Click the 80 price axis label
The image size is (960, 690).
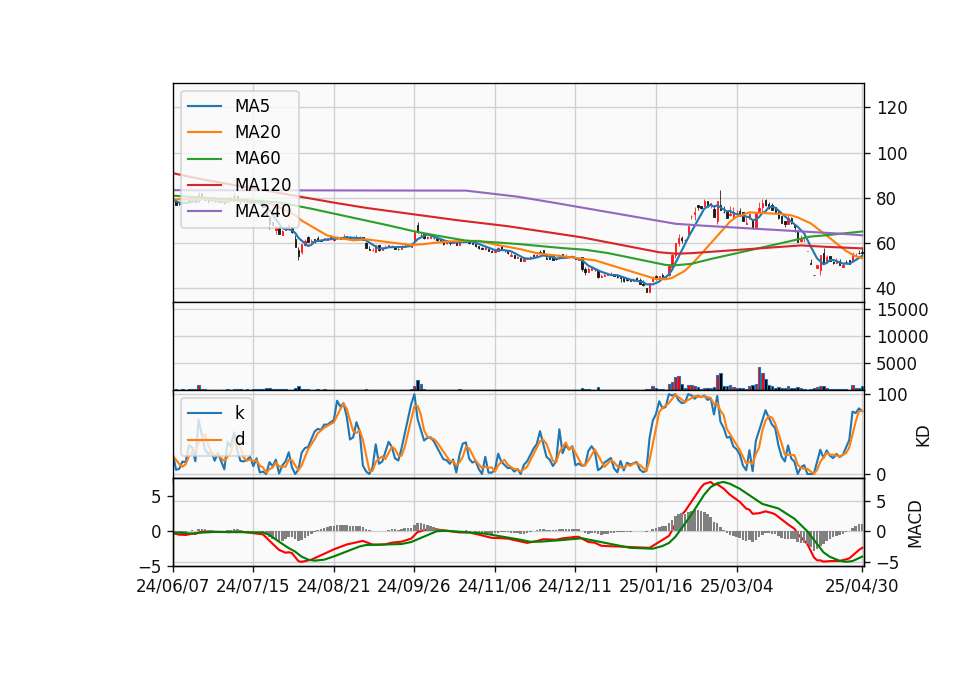887,199
